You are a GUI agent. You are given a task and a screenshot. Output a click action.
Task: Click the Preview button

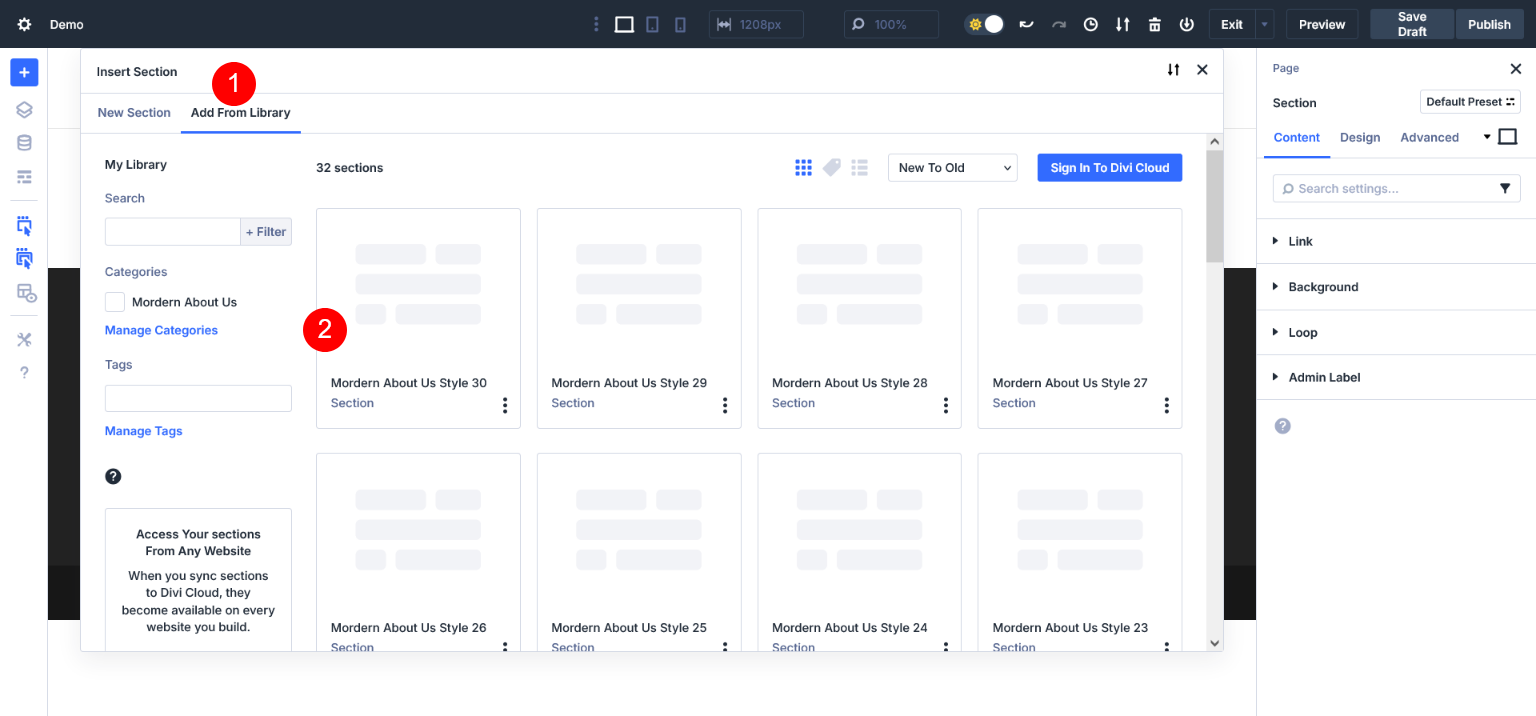point(1322,24)
